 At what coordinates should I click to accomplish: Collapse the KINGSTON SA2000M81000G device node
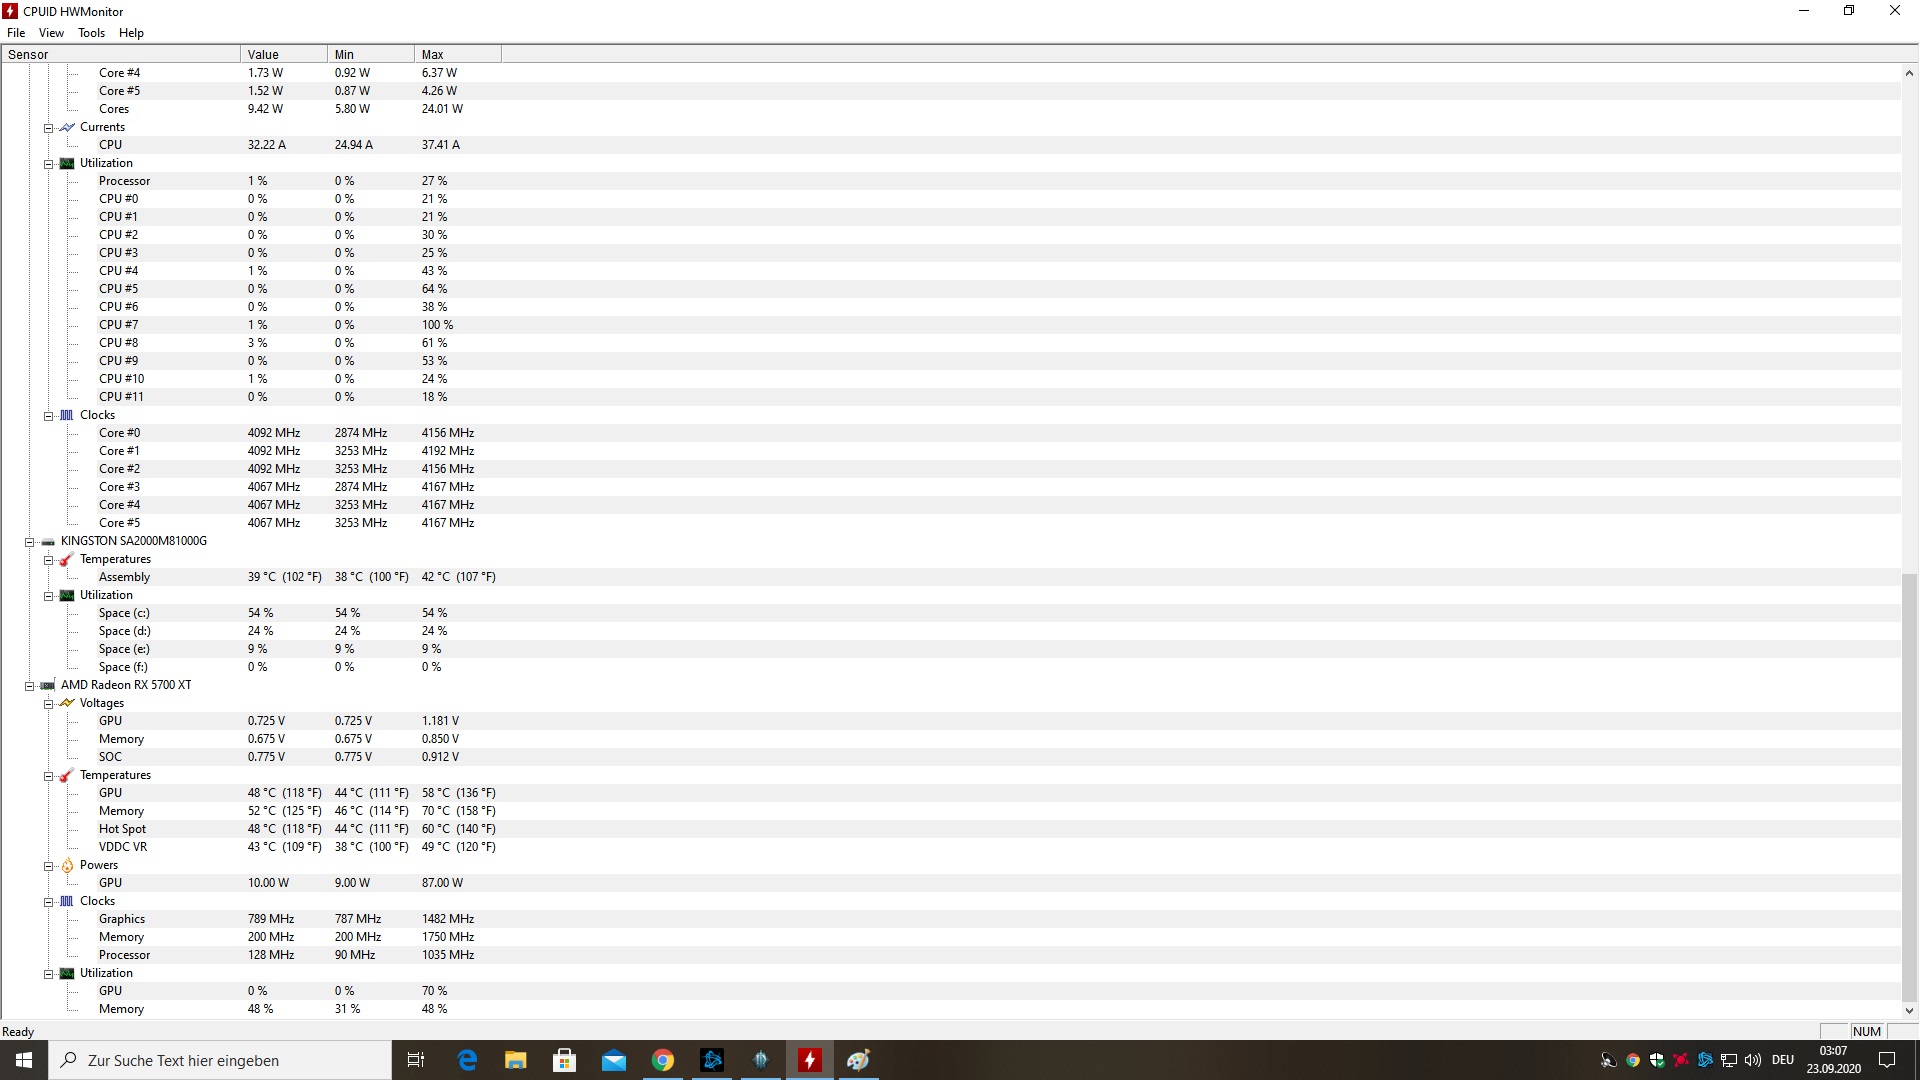click(x=29, y=542)
